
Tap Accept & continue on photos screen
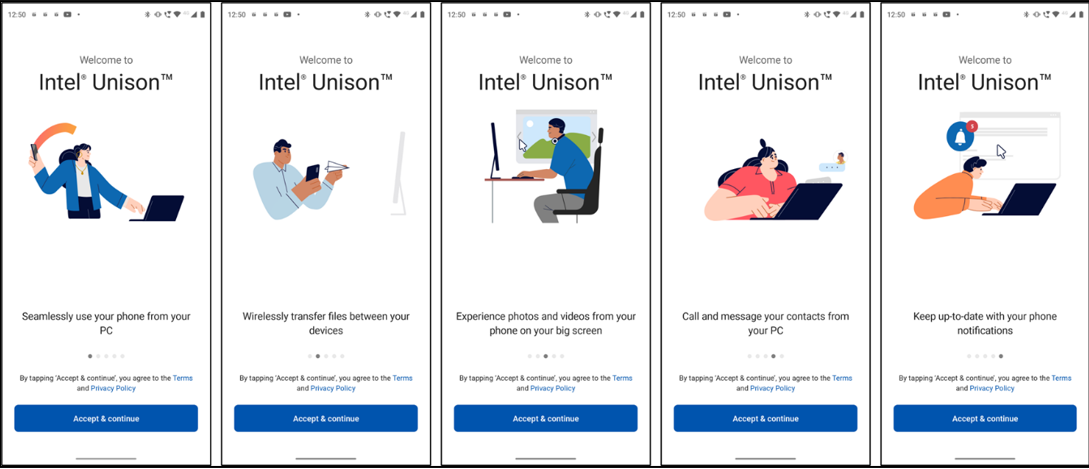click(x=546, y=418)
